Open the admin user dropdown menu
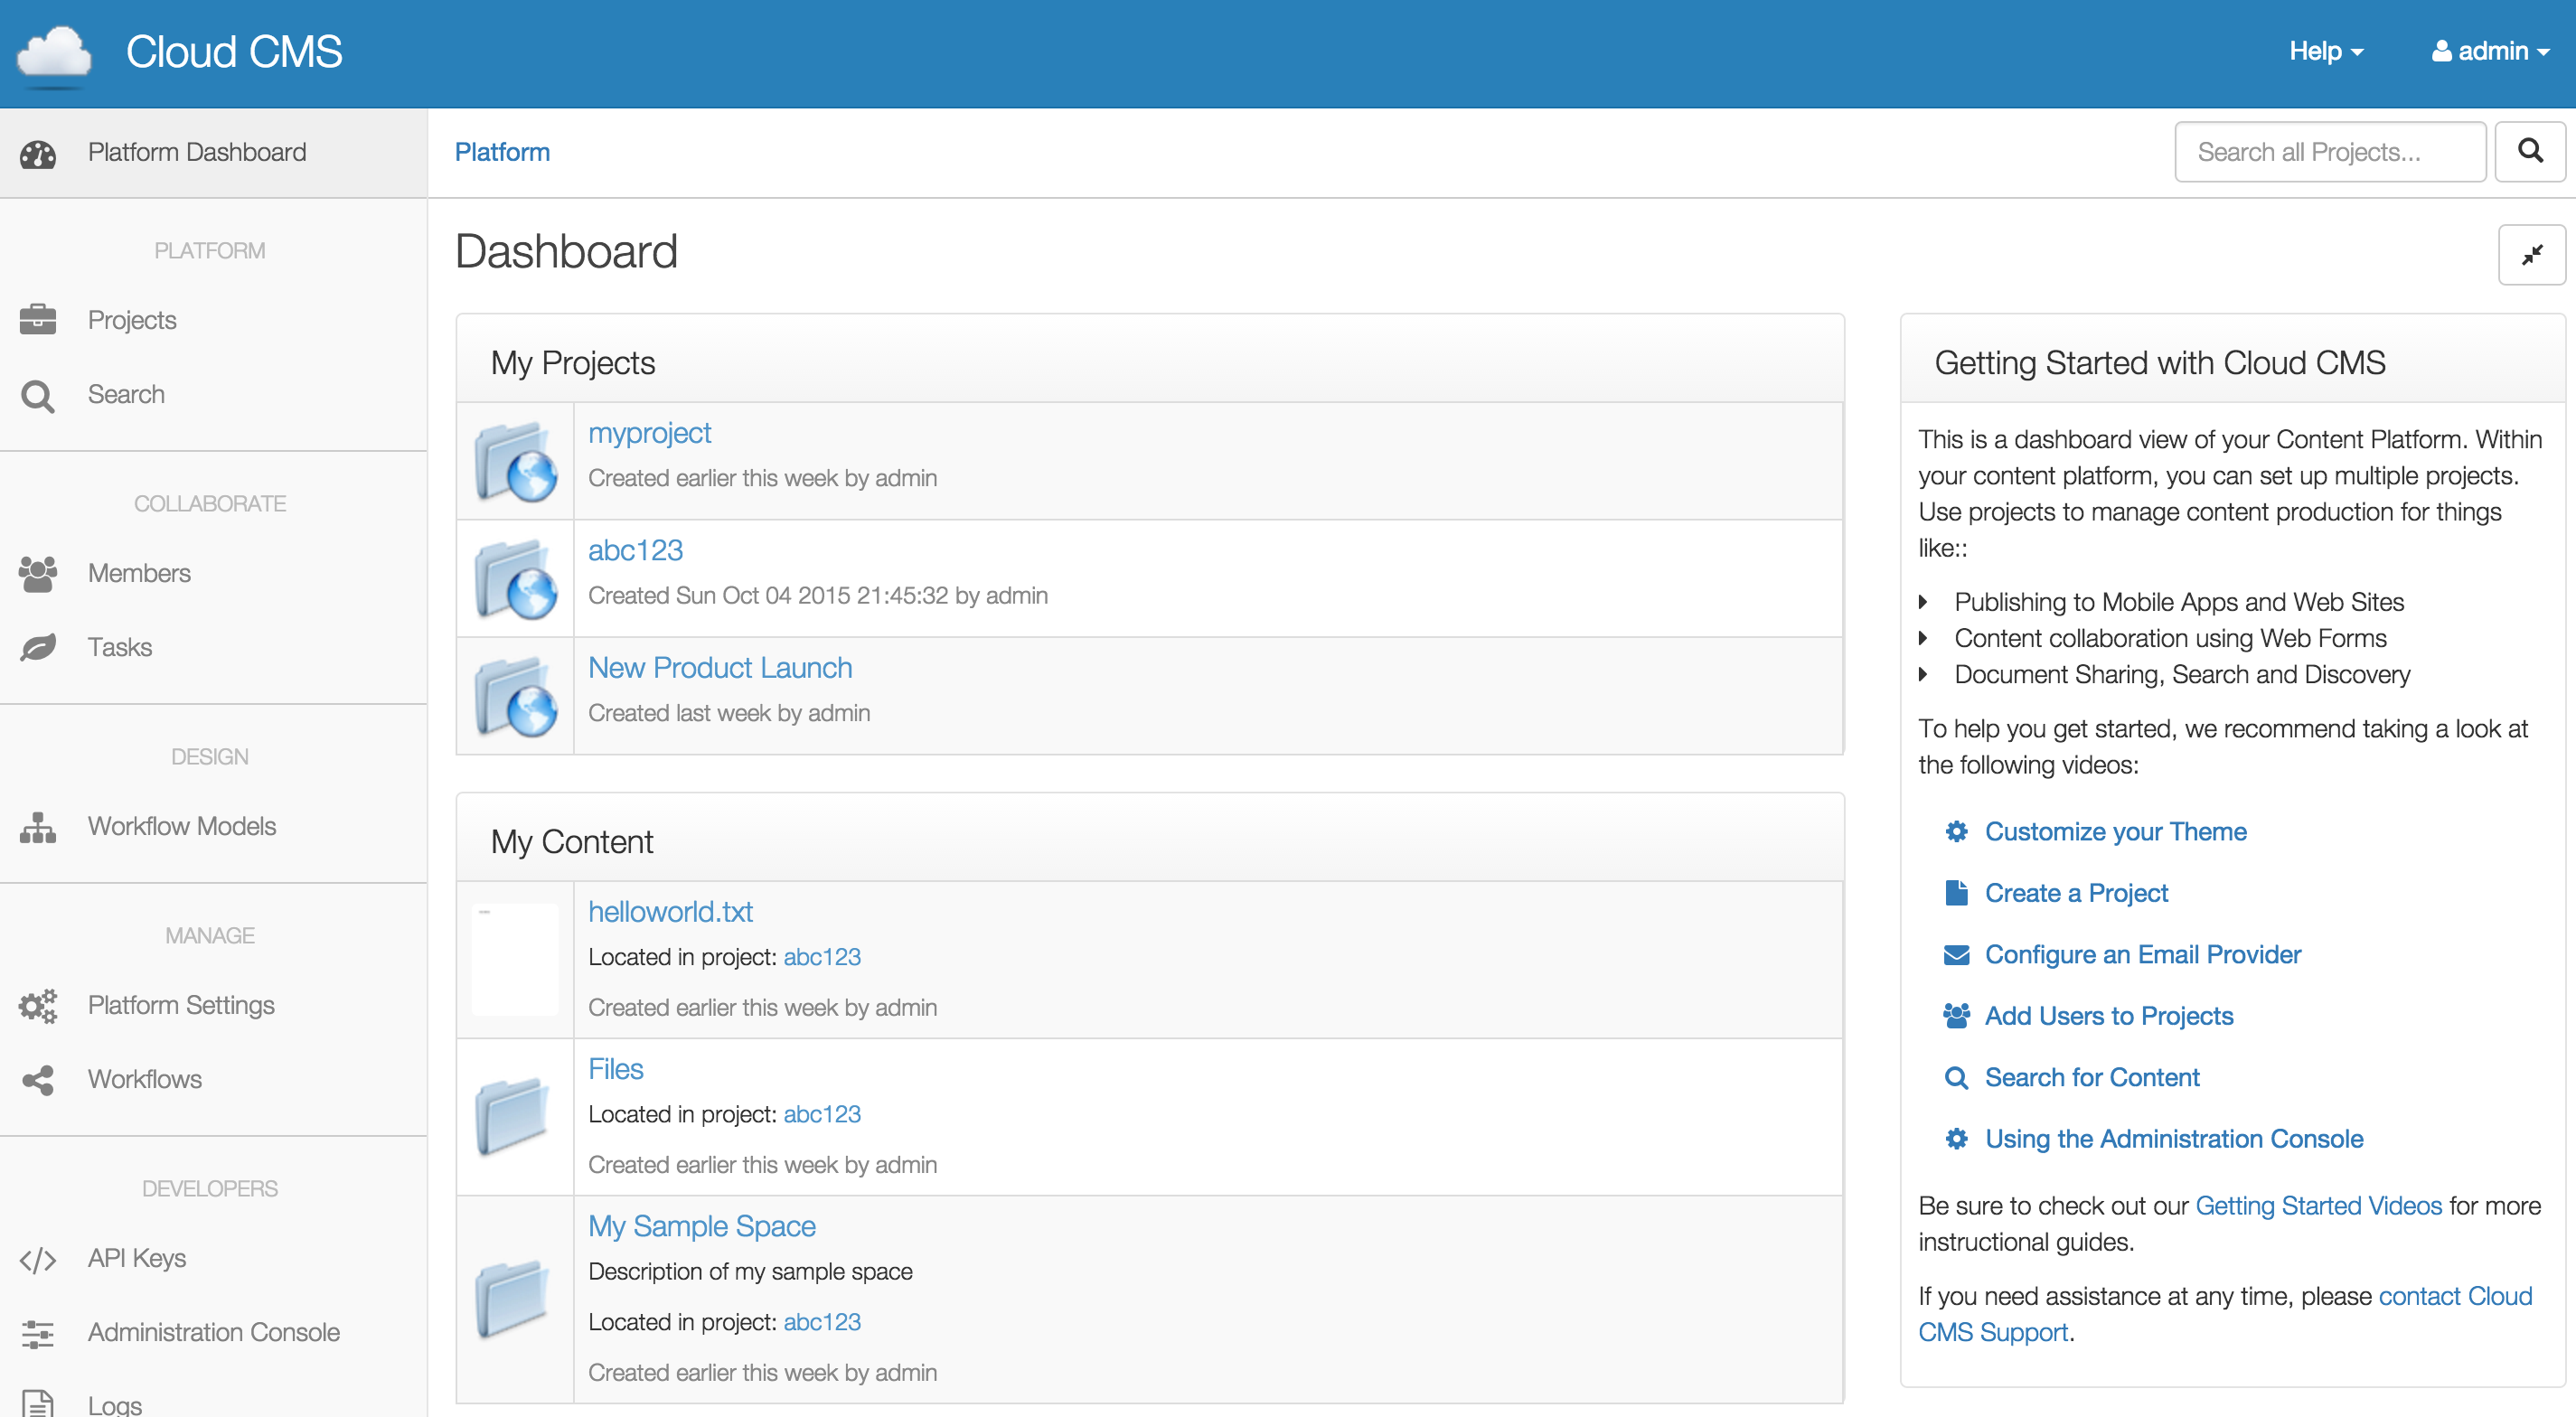The height and width of the screenshot is (1417, 2576). pos(2489,51)
